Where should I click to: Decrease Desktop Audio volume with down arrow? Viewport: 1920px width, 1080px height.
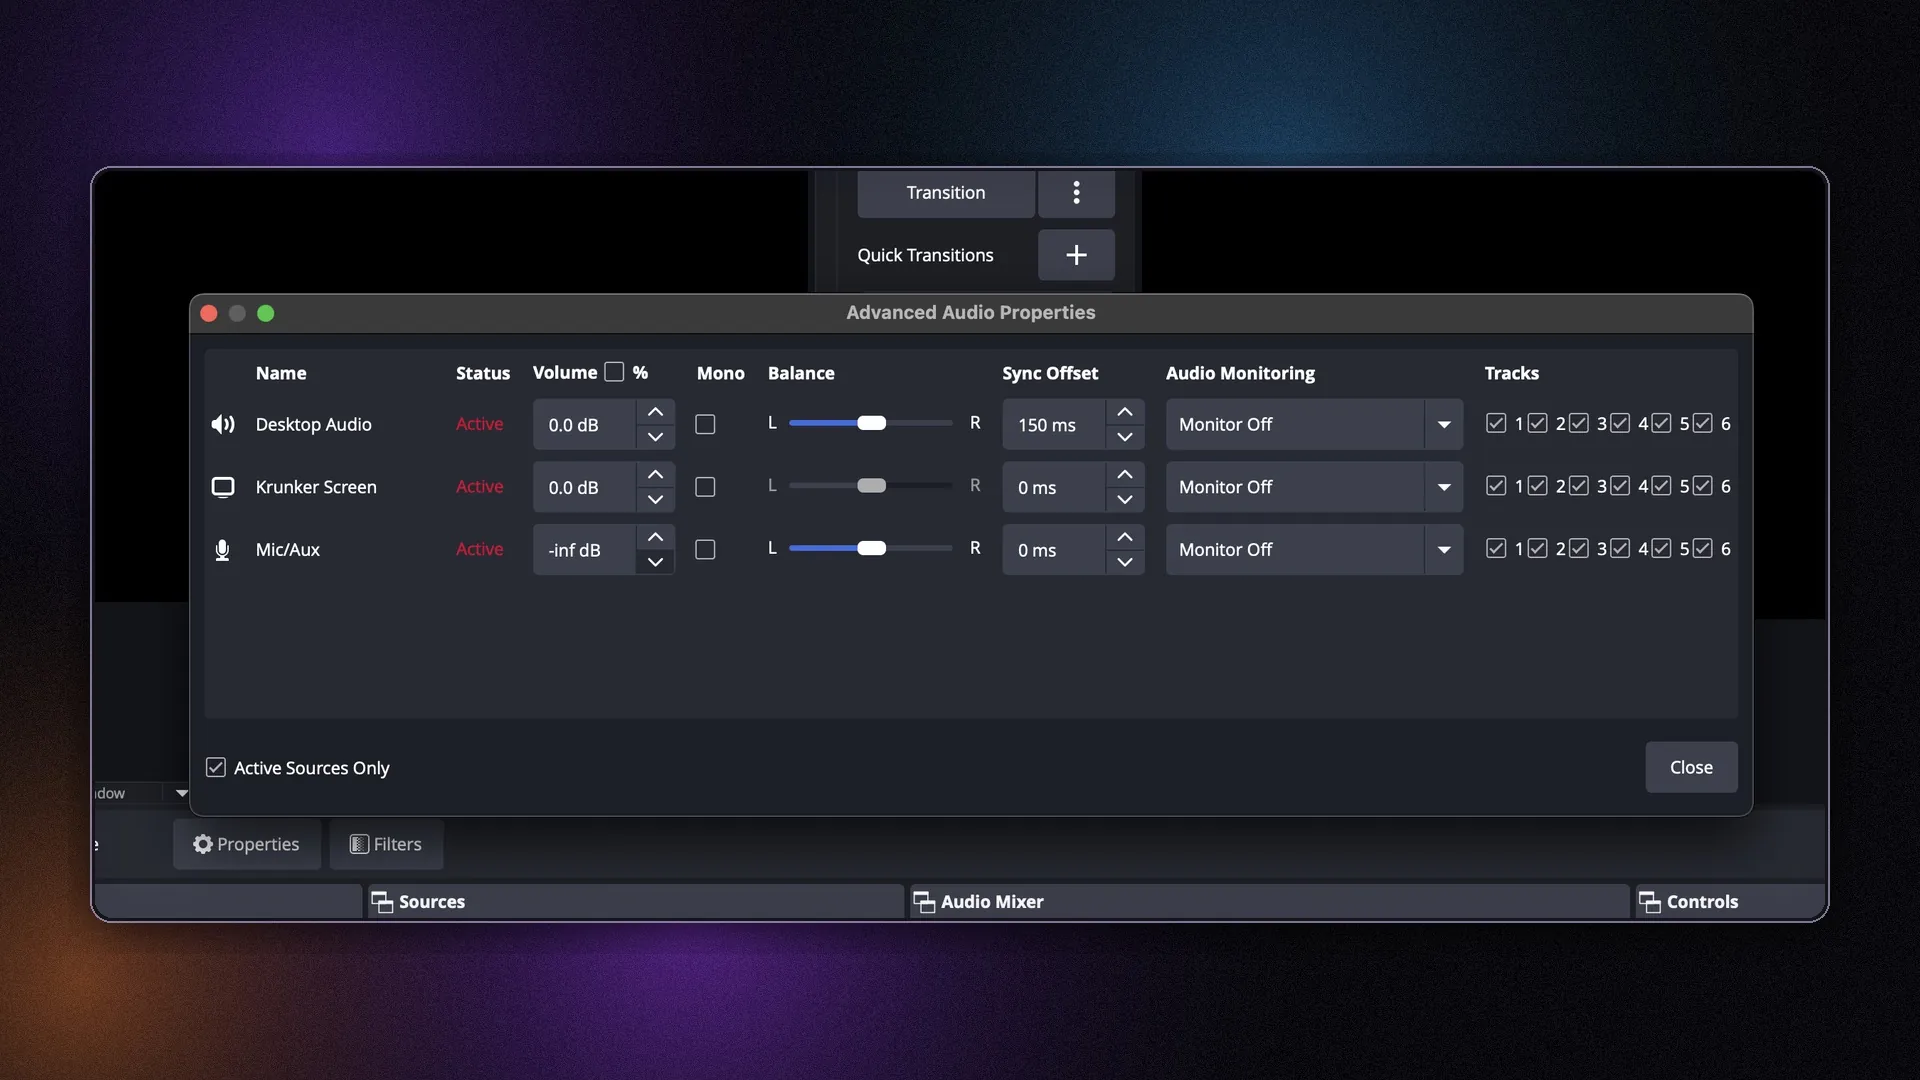coord(655,437)
